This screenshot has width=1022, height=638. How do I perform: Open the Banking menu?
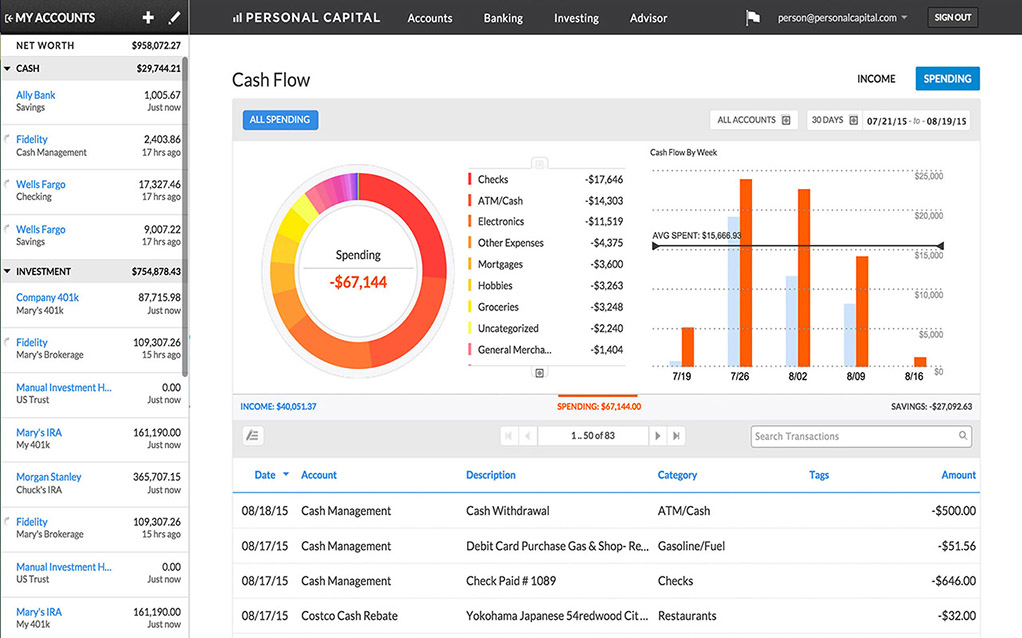[x=502, y=18]
